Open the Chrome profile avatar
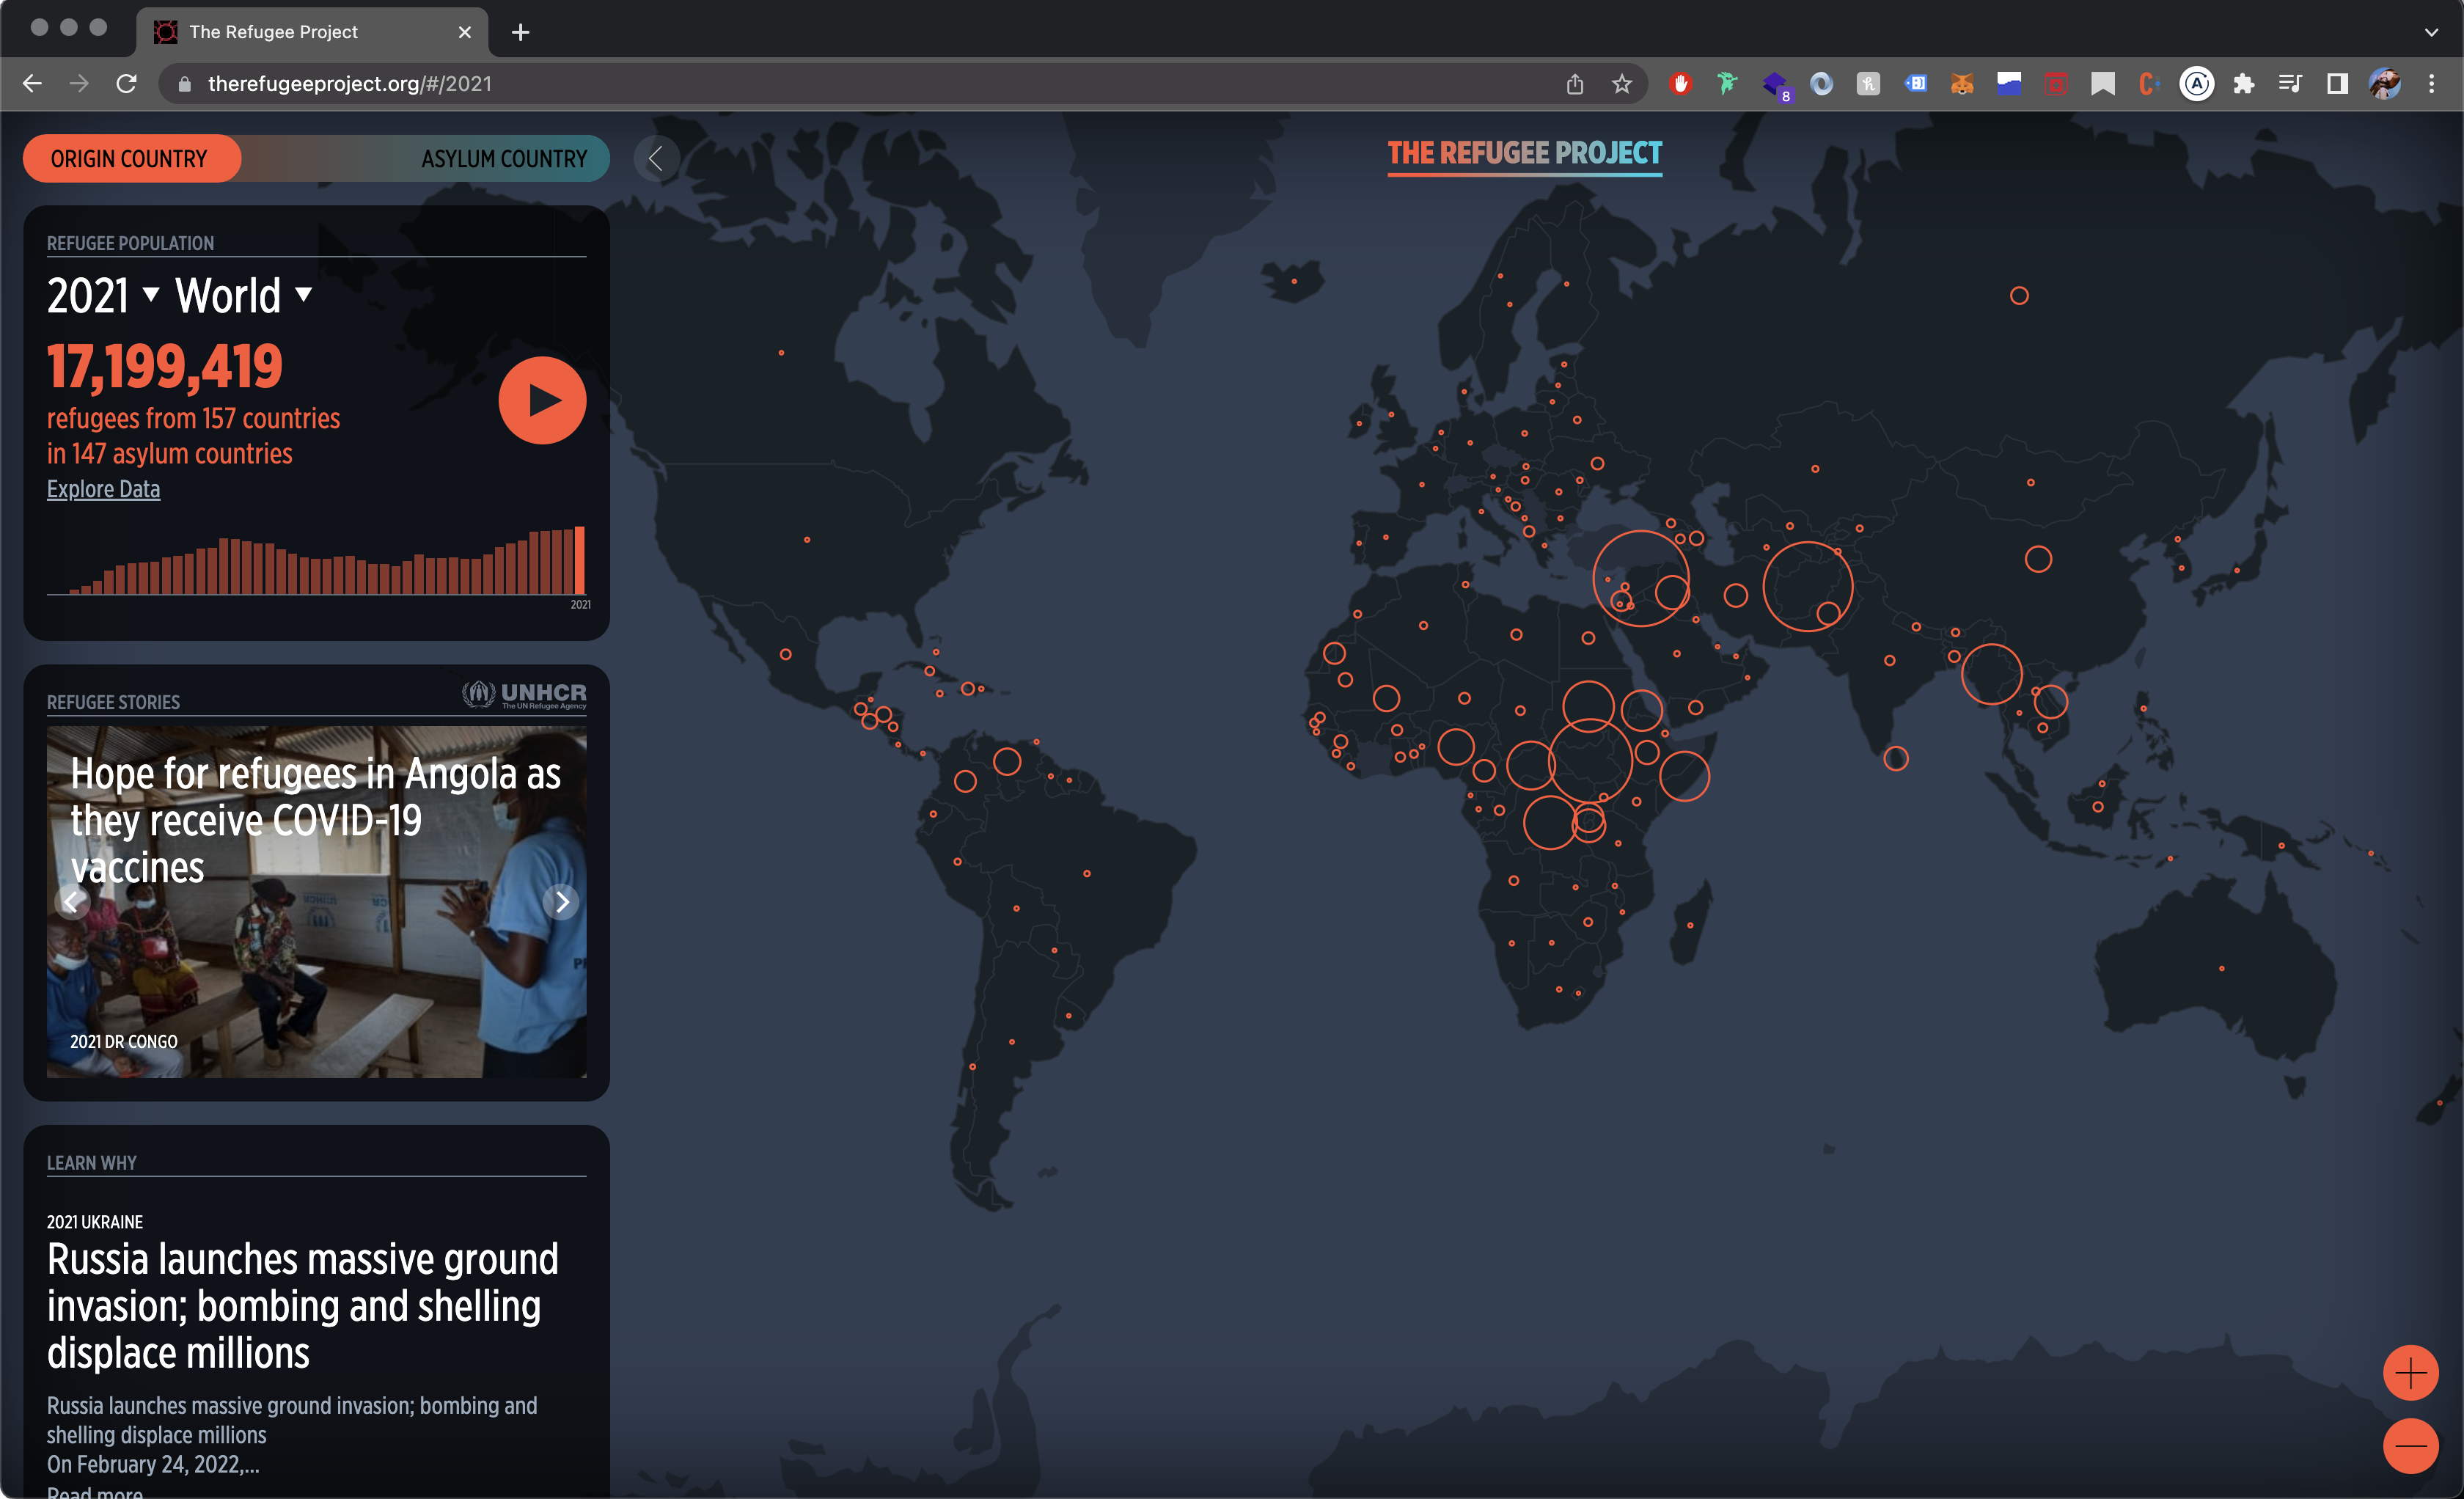 click(2385, 84)
